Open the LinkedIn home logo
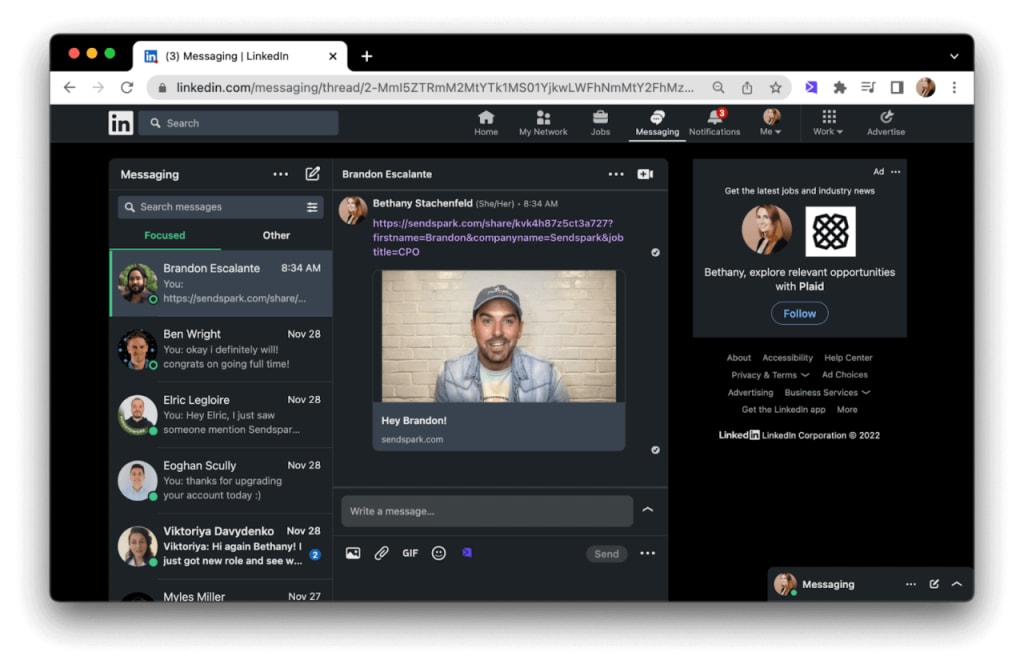Viewport: 1024px width, 668px height. click(121, 123)
